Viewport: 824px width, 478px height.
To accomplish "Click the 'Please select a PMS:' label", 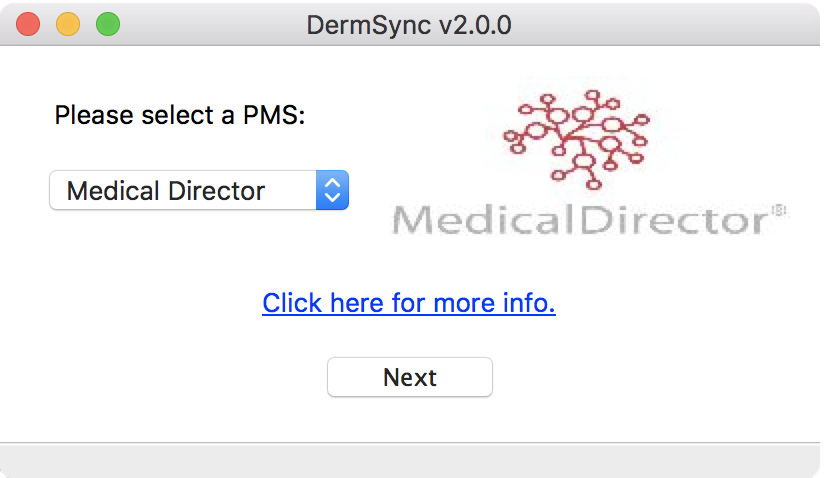I will [x=180, y=114].
